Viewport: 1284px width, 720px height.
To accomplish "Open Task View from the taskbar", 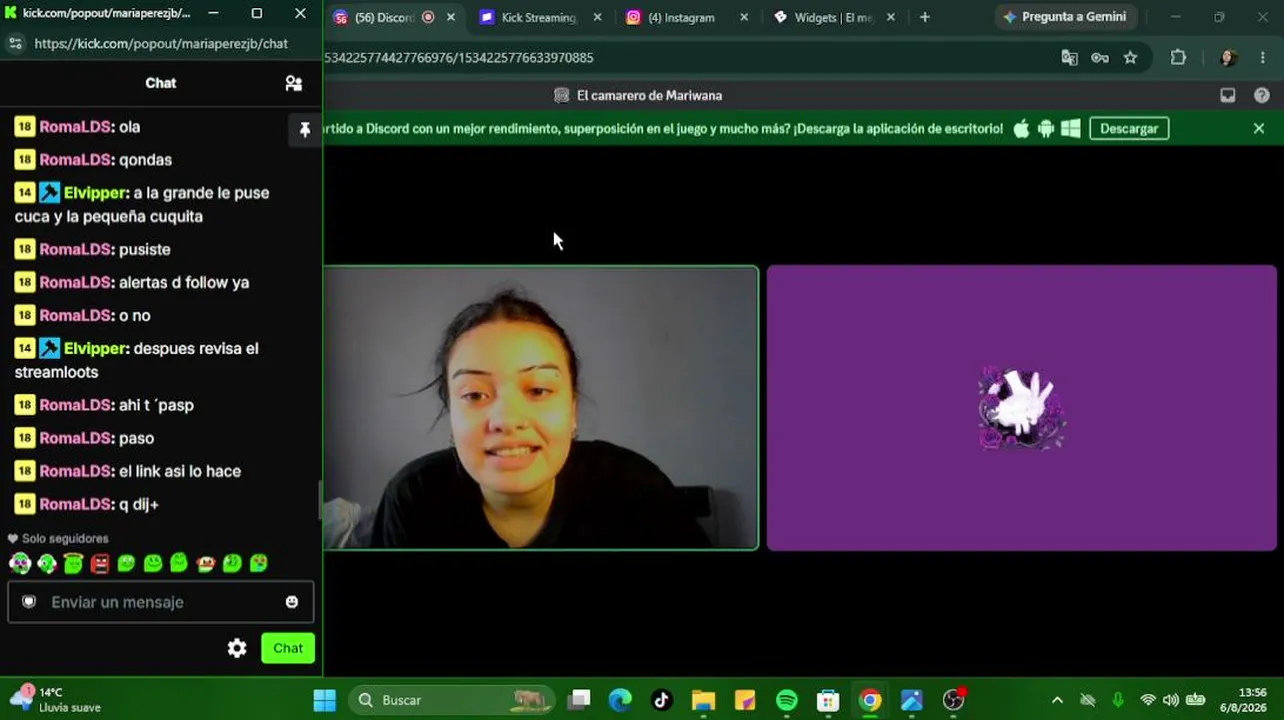I will (579, 700).
